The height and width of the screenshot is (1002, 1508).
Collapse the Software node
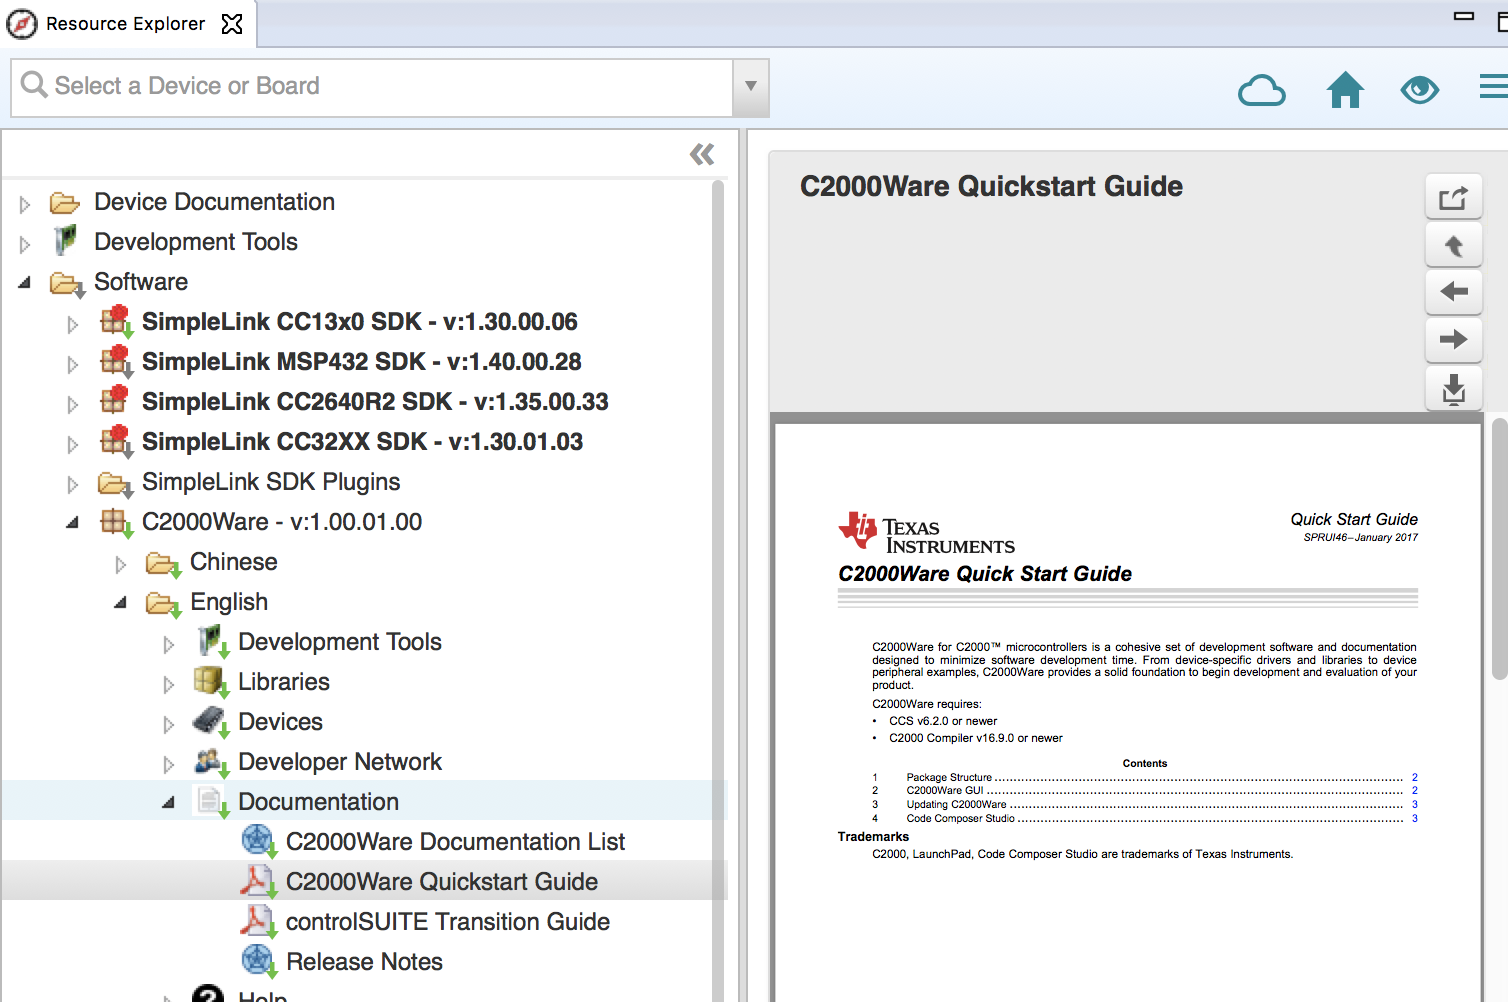click(25, 283)
